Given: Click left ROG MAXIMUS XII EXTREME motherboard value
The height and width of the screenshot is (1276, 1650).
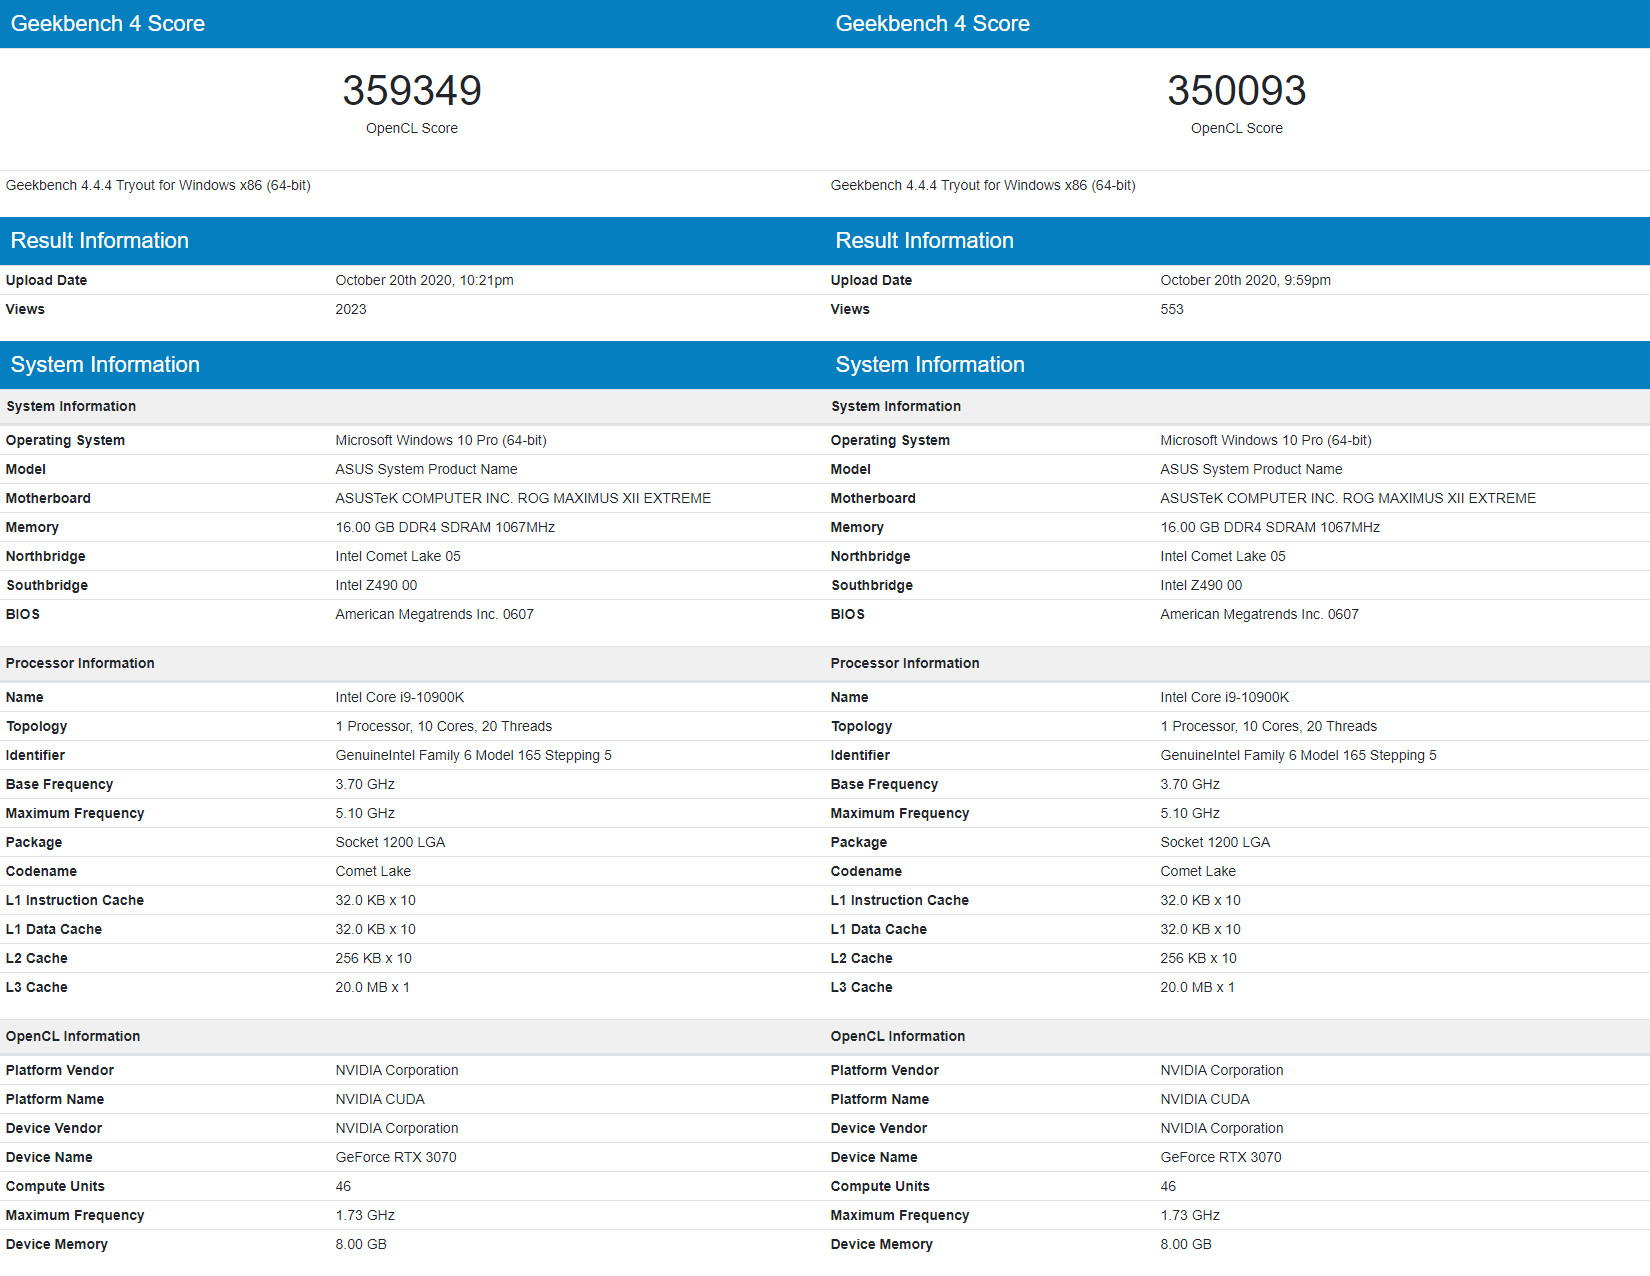Looking at the screenshot, I should pos(523,498).
